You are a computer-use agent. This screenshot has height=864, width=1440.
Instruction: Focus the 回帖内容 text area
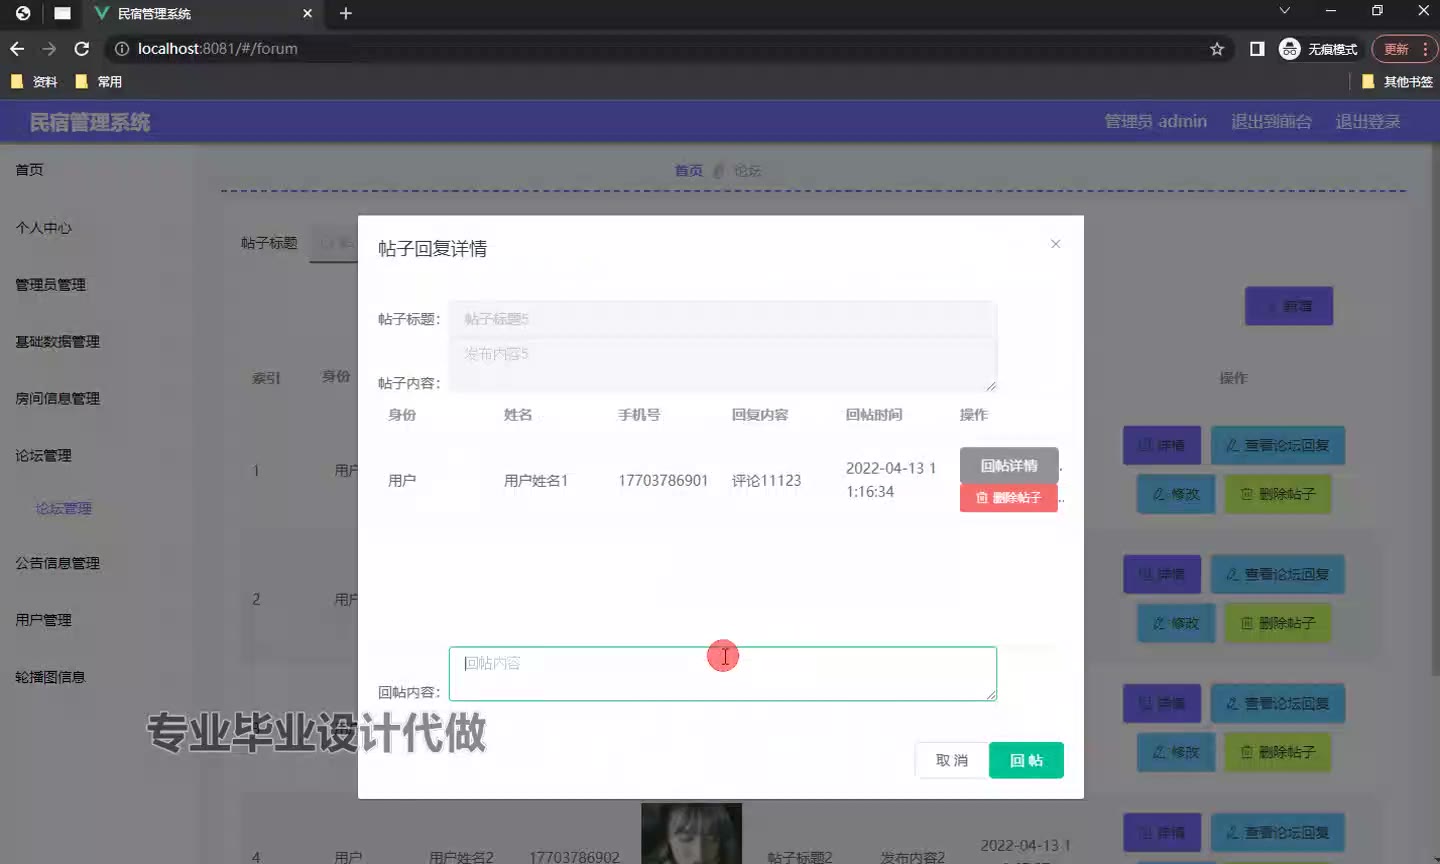722,673
